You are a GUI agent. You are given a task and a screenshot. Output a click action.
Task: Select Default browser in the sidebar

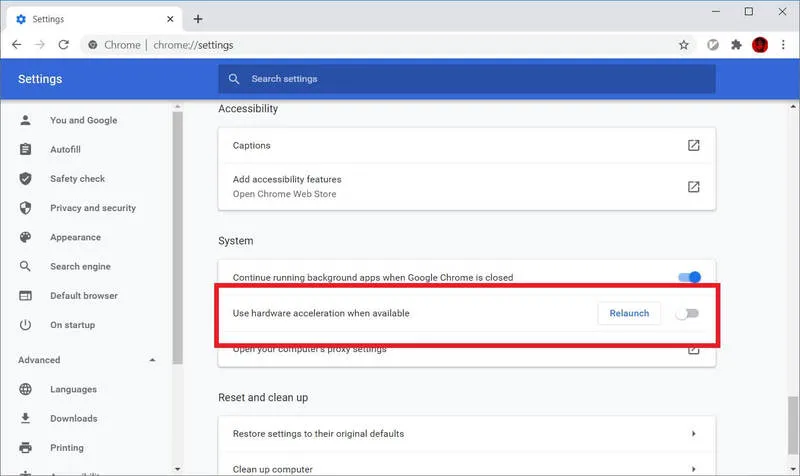pyautogui.click(x=84, y=295)
